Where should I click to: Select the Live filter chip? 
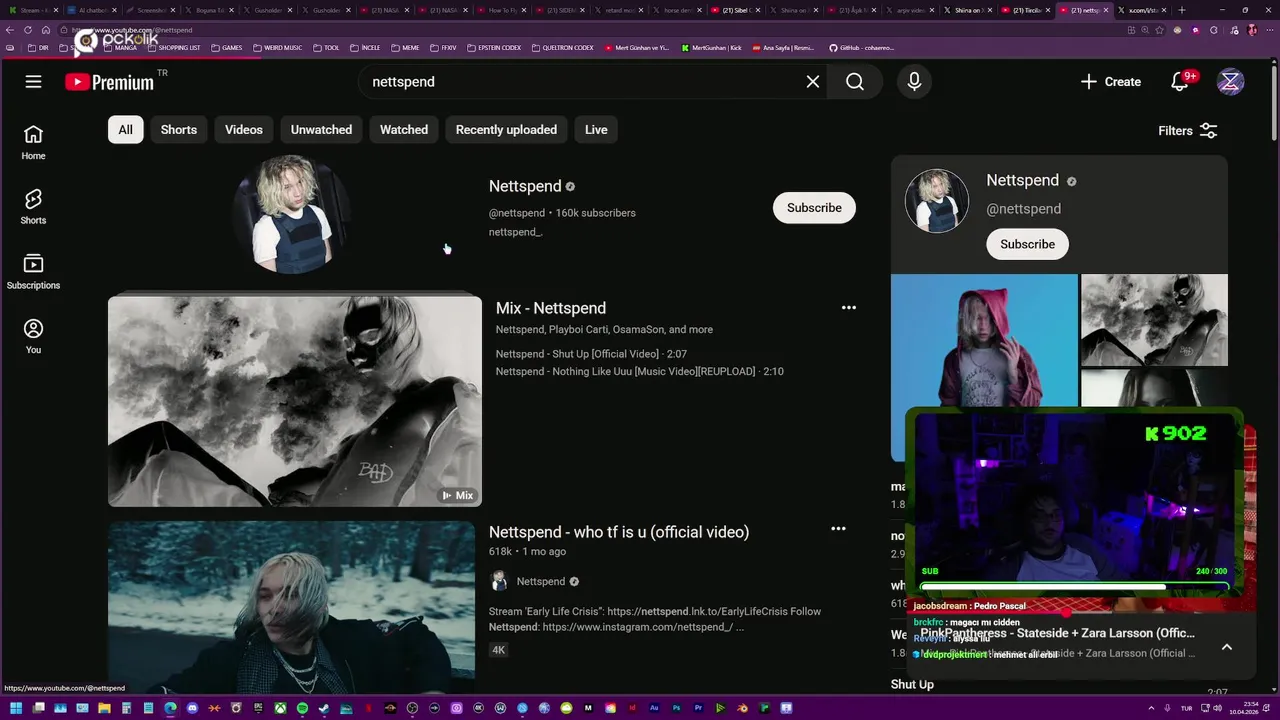[x=596, y=130]
